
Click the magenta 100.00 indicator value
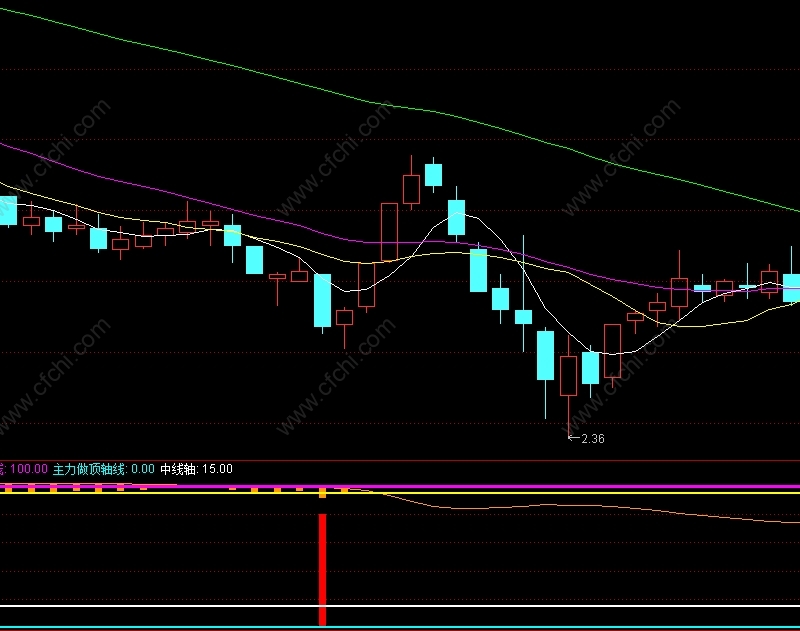coord(29,469)
